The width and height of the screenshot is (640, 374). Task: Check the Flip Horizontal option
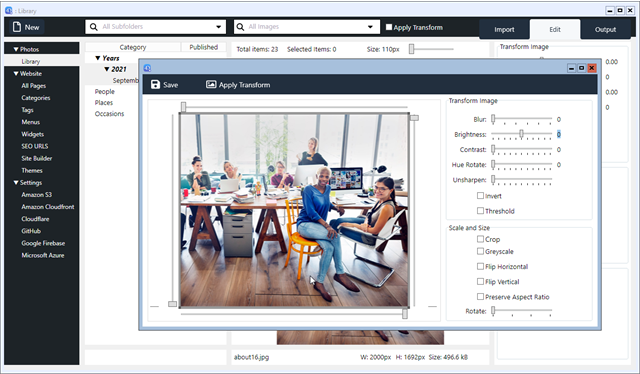click(480, 266)
